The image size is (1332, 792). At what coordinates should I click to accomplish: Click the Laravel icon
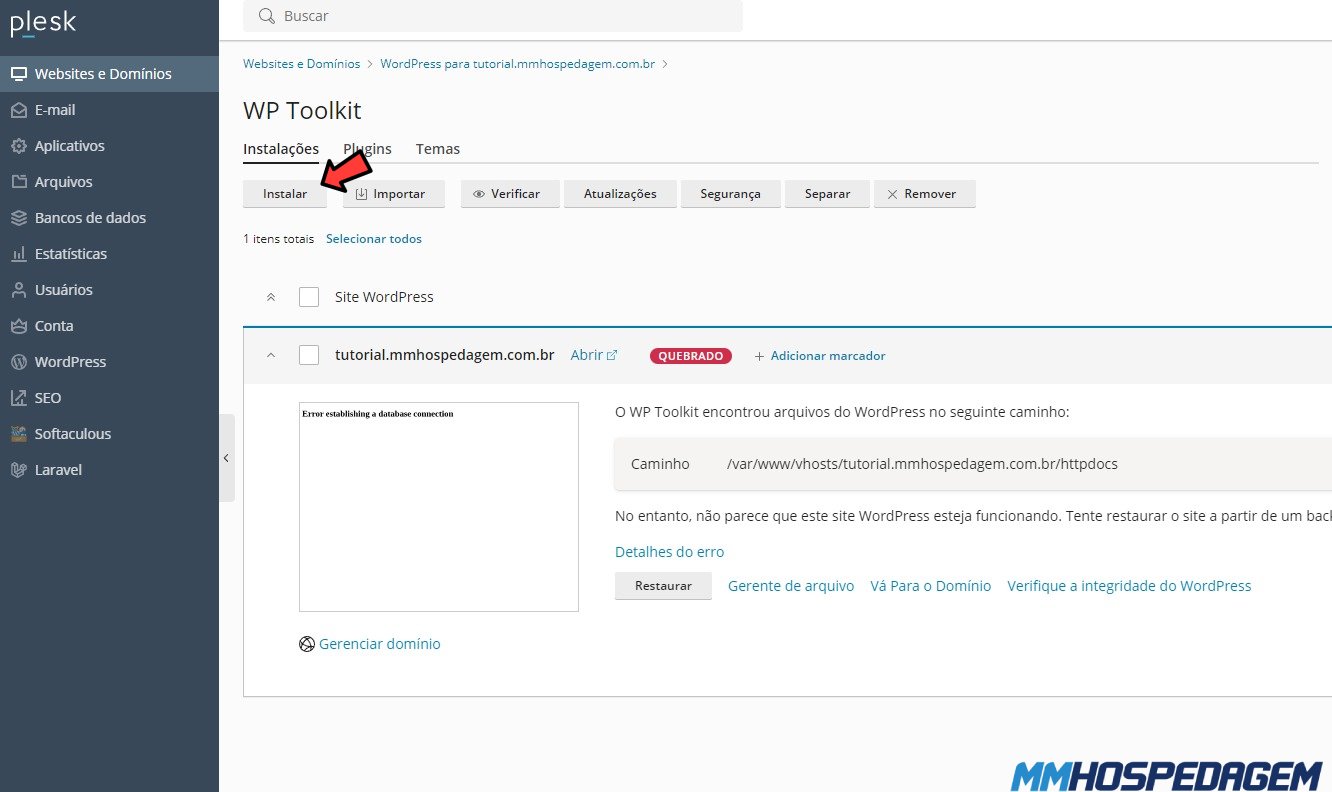tap(18, 470)
